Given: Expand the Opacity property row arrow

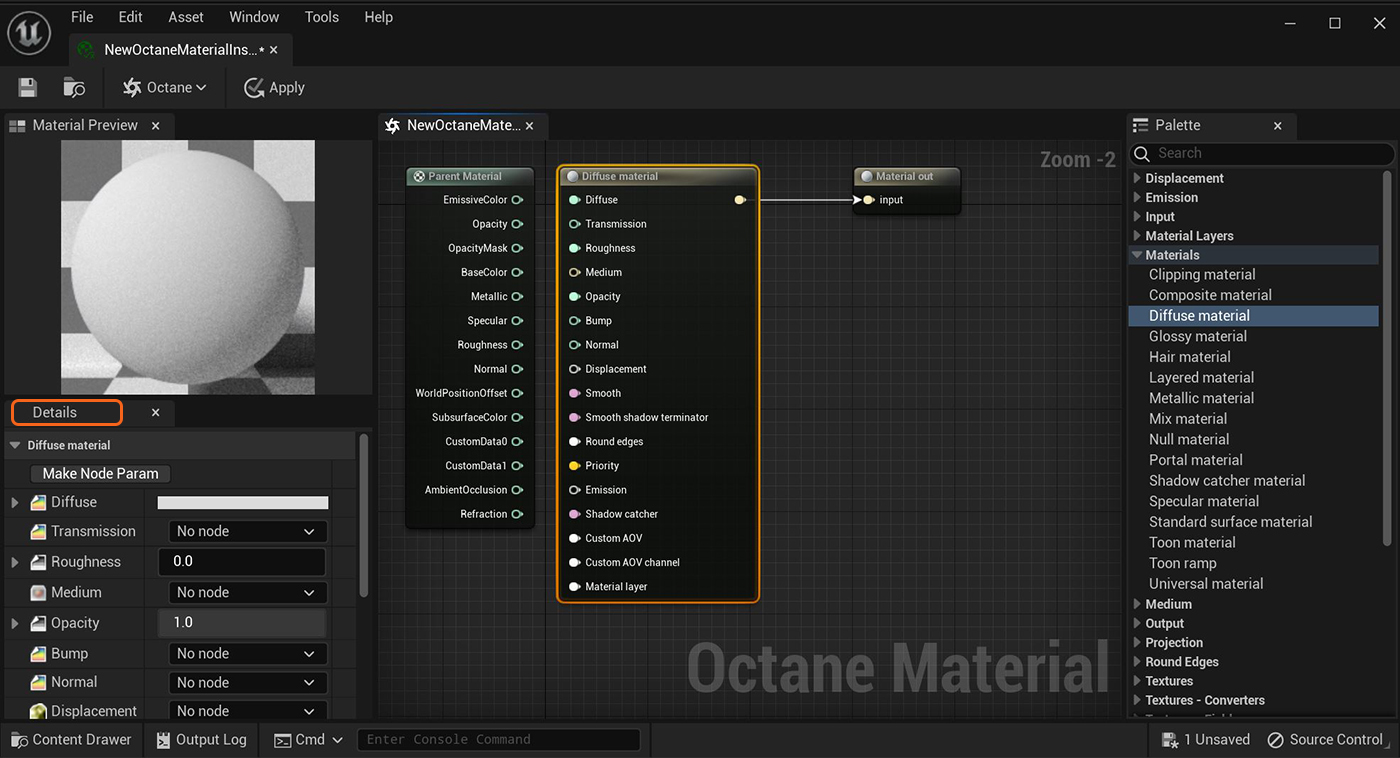Looking at the screenshot, I should (x=15, y=623).
